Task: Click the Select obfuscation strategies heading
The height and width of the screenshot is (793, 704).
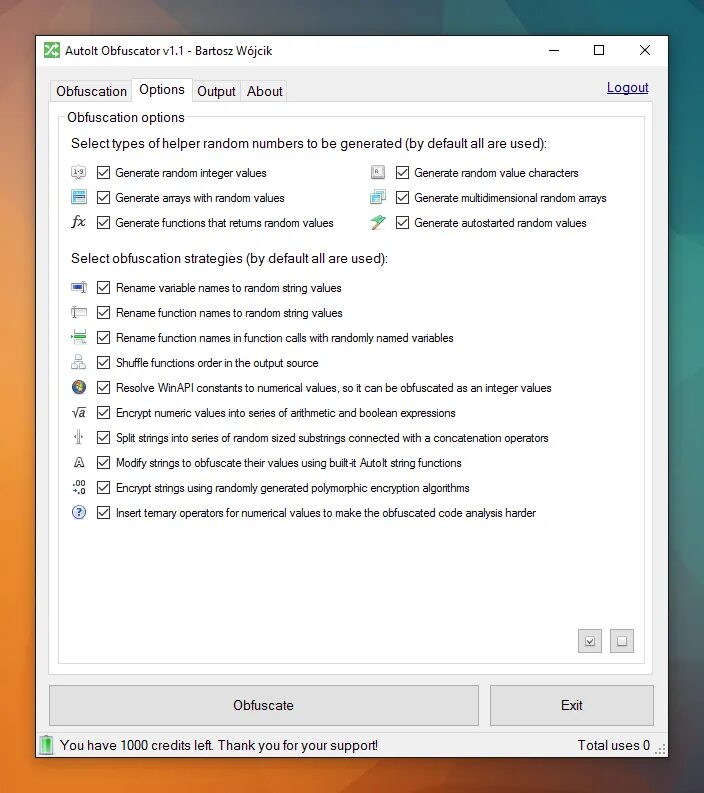Action: point(229,258)
